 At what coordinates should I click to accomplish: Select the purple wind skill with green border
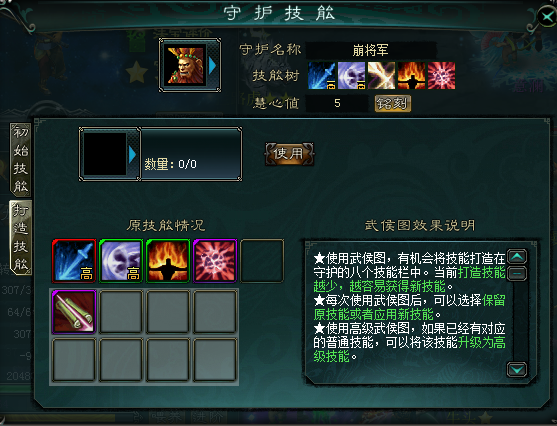[x=121, y=261]
